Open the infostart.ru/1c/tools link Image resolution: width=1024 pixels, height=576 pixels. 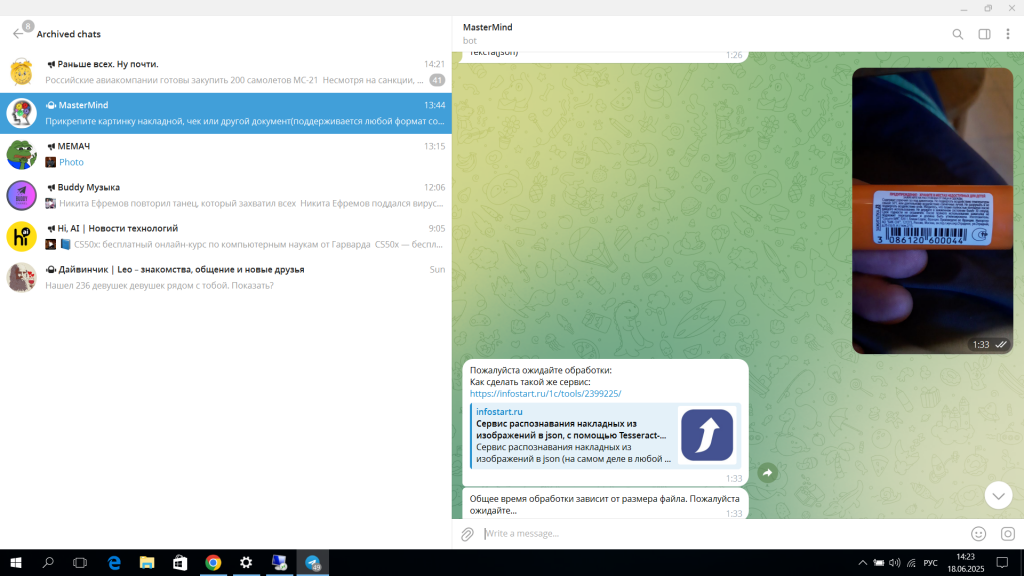click(545, 394)
